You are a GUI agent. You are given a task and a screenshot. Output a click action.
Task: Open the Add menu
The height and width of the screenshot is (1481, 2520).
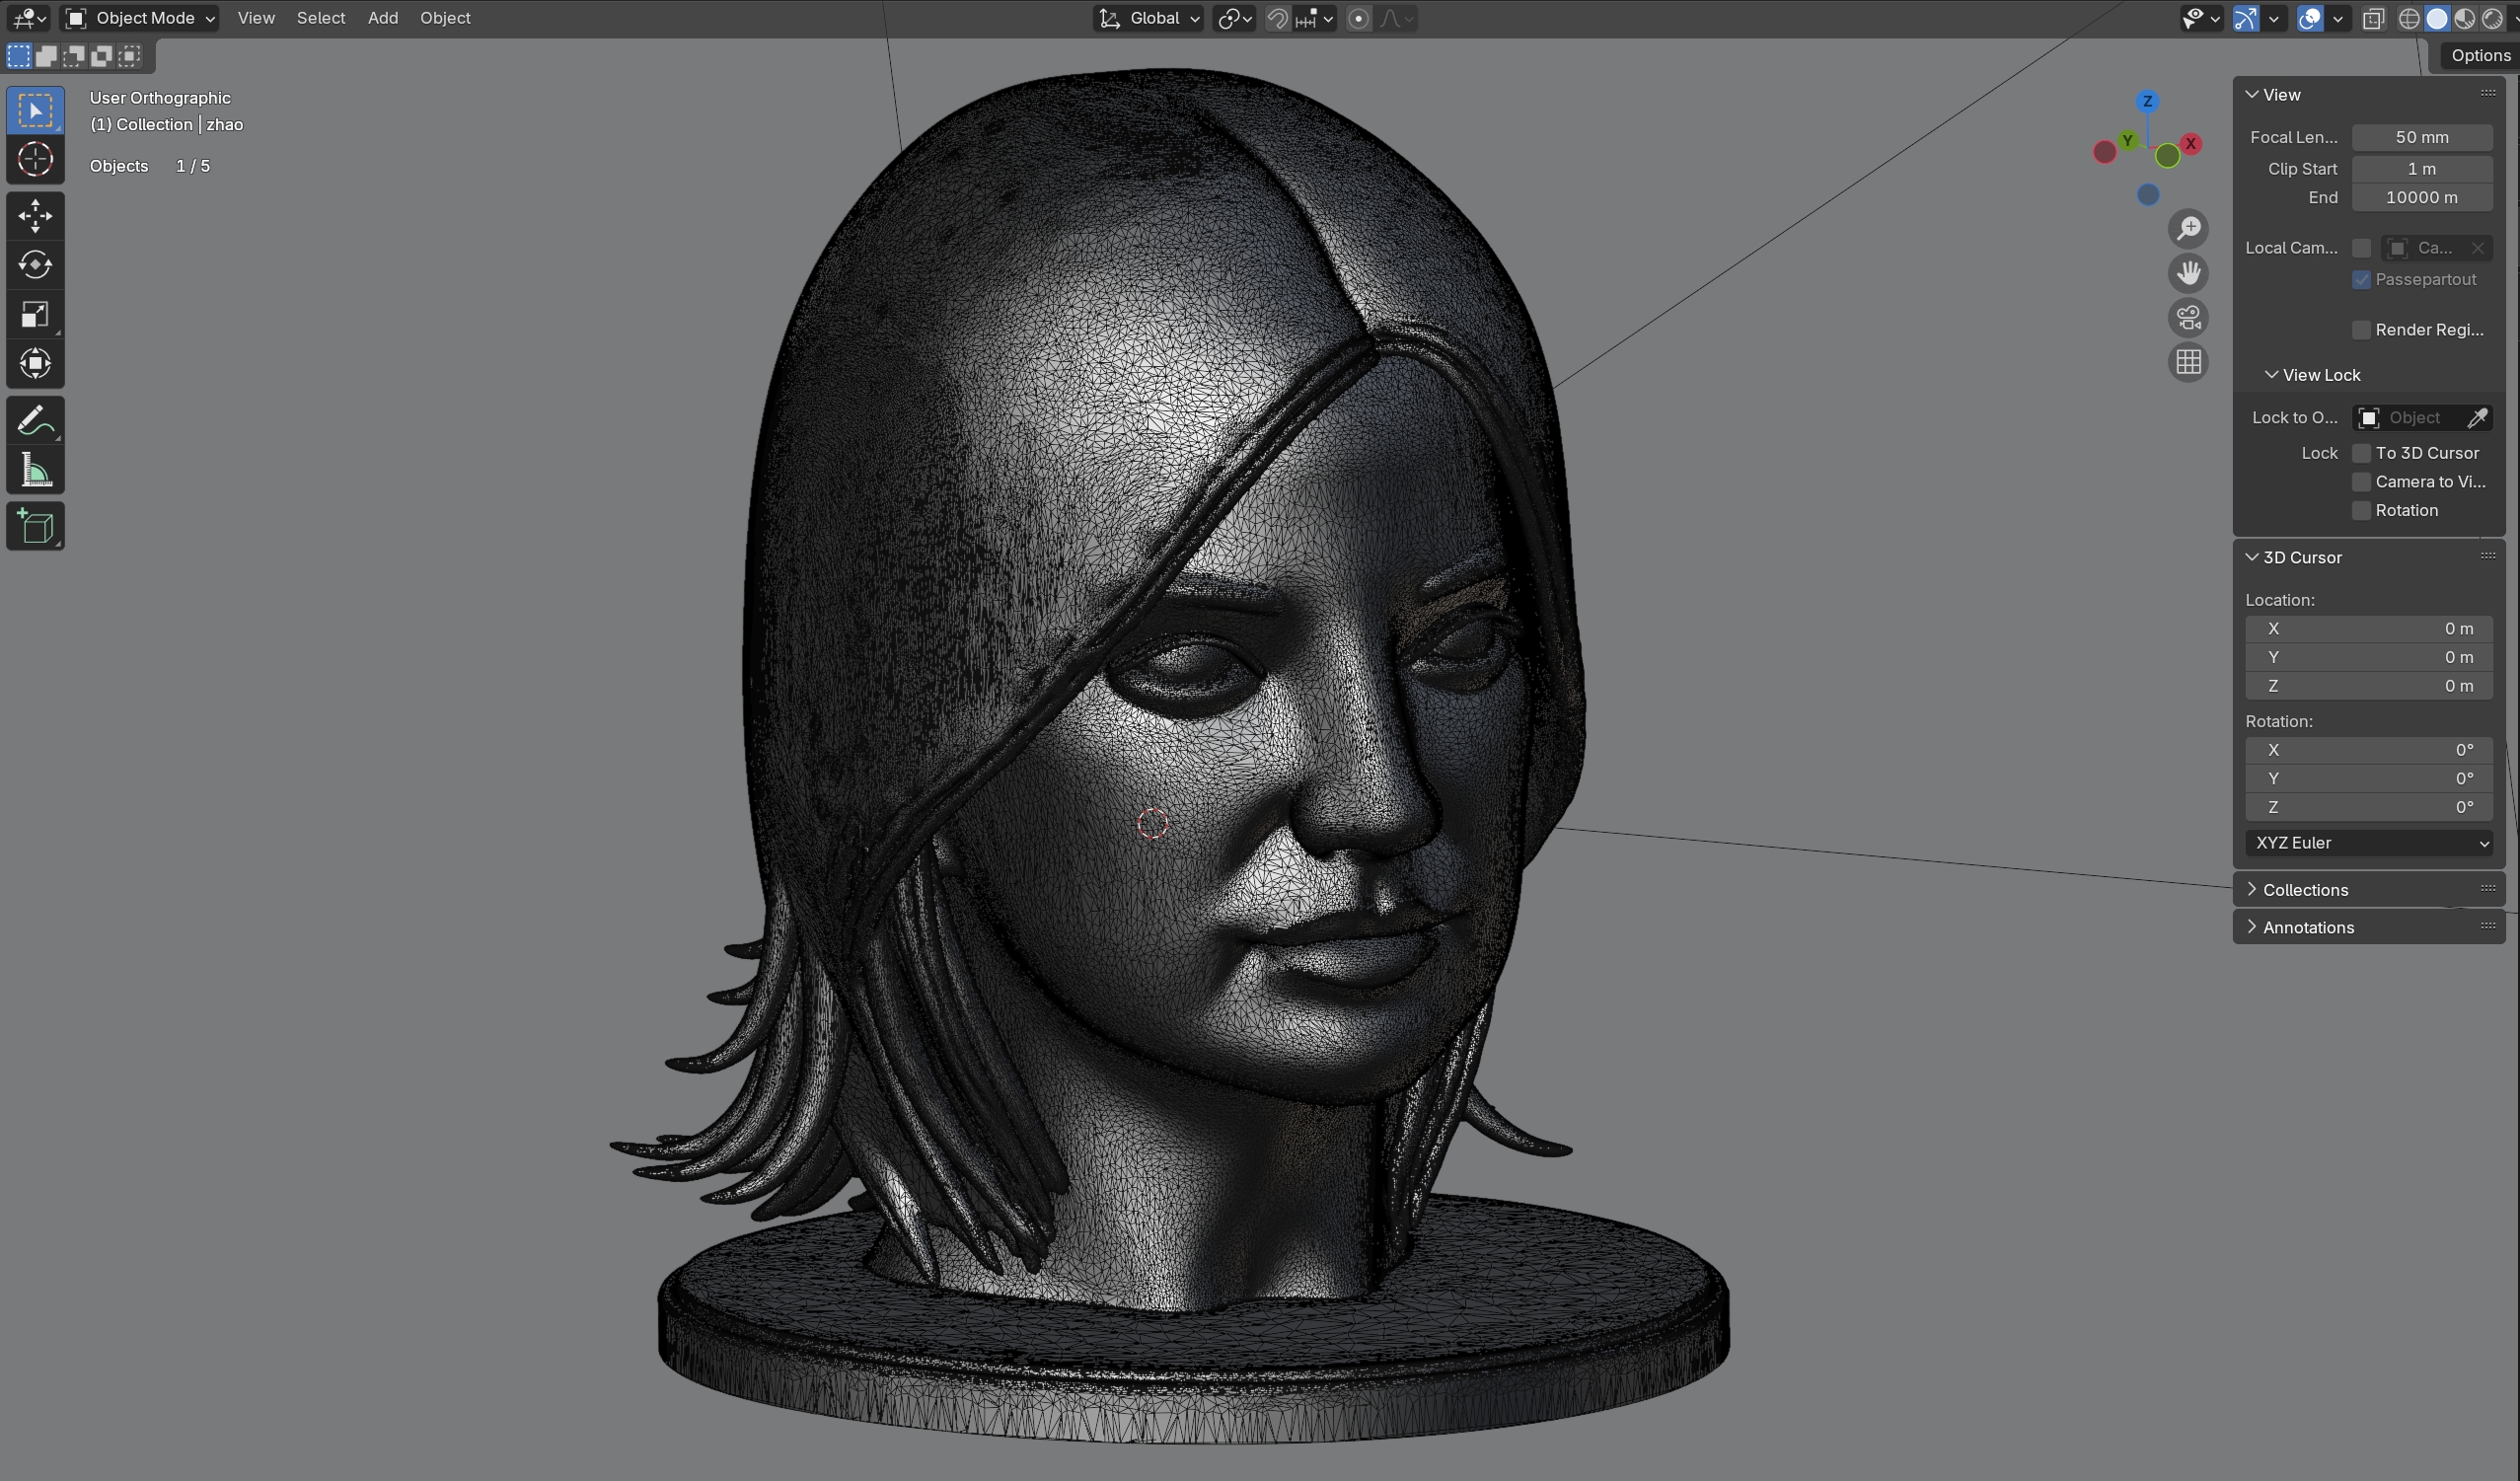[x=382, y=18]
